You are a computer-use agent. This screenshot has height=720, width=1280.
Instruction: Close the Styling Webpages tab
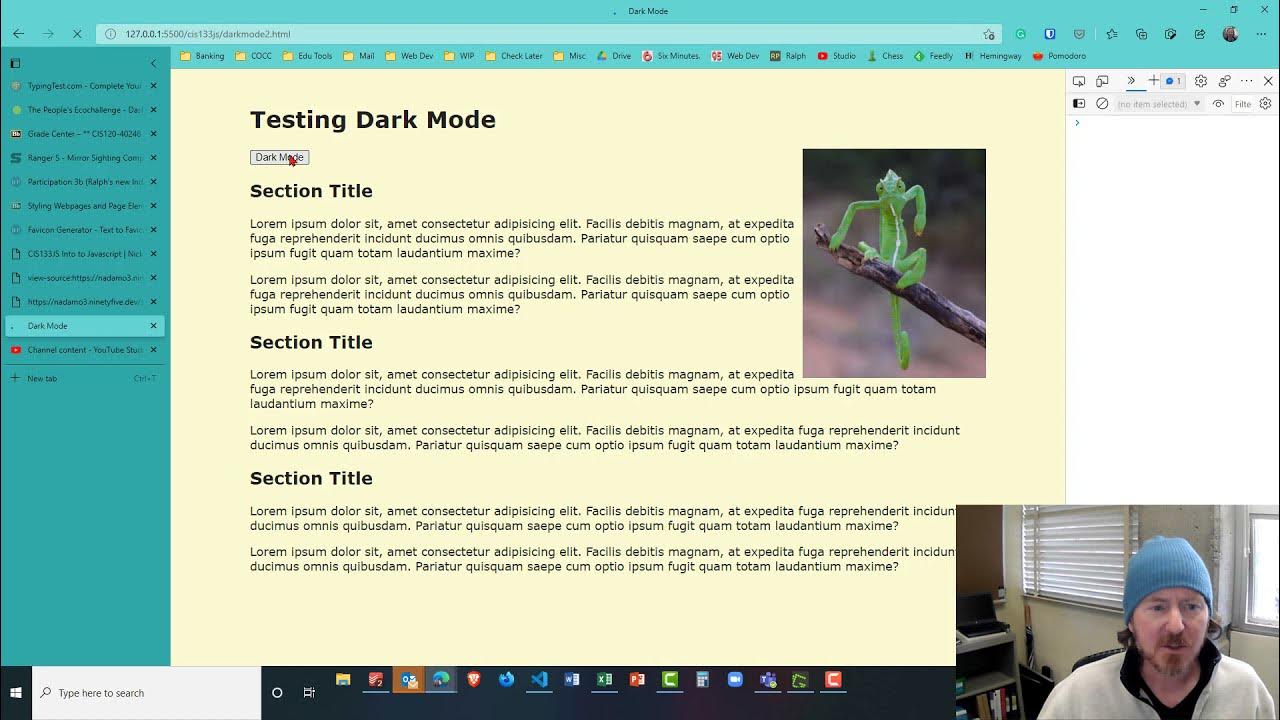[x=153, y=206]
